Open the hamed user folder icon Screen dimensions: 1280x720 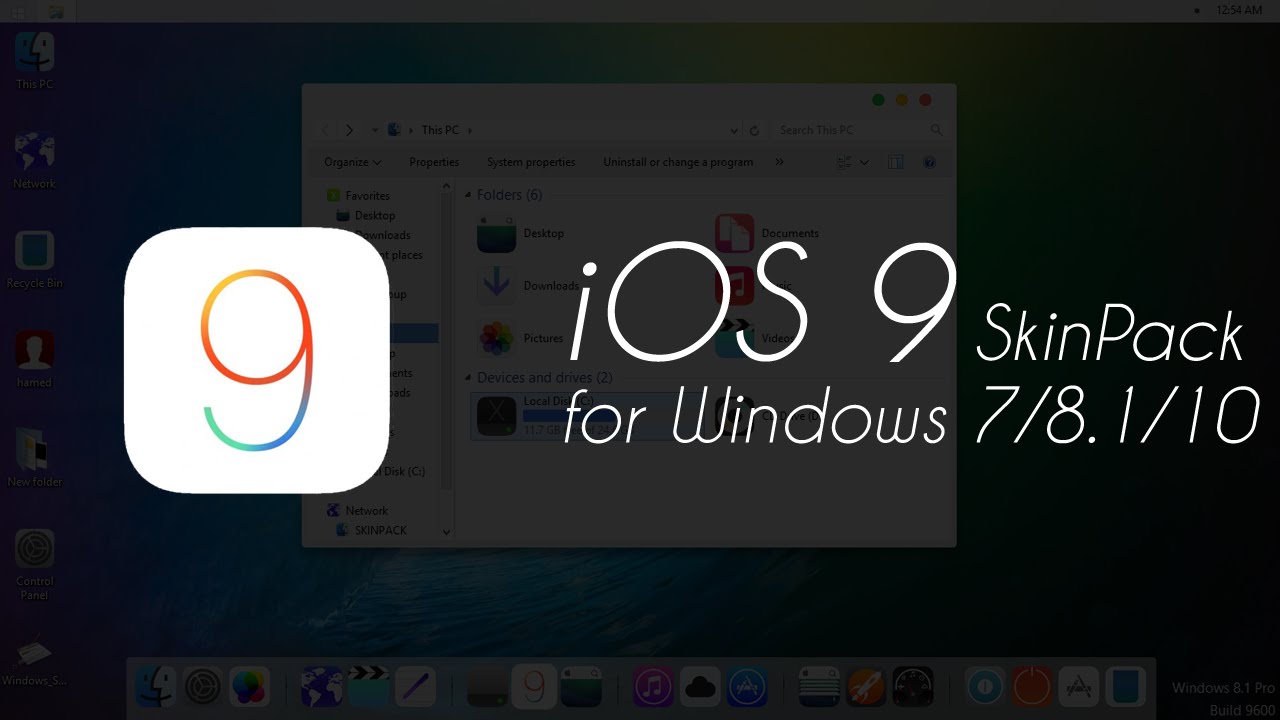click(35, 358)
